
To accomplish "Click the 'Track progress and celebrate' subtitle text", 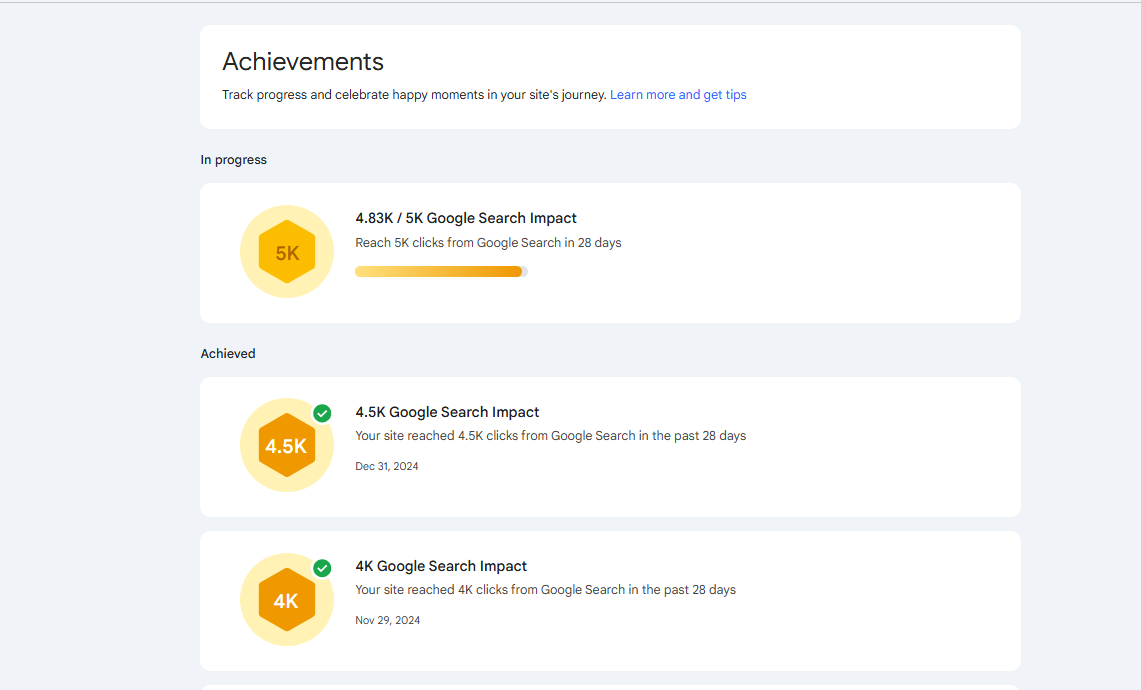I will coord(414,95).
